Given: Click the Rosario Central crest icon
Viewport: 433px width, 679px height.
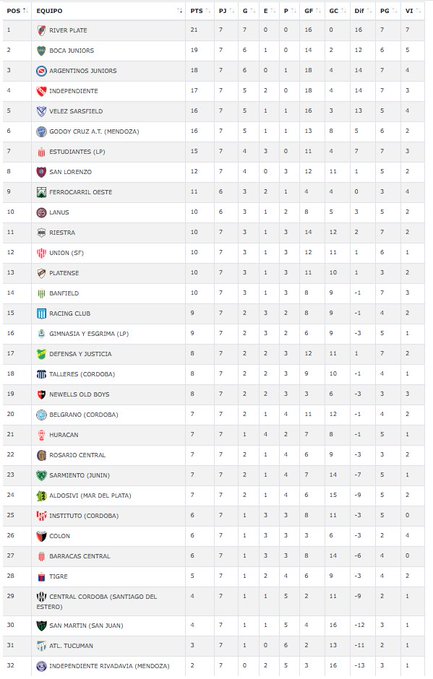Looking at the screenshot, I should [41, 455].
